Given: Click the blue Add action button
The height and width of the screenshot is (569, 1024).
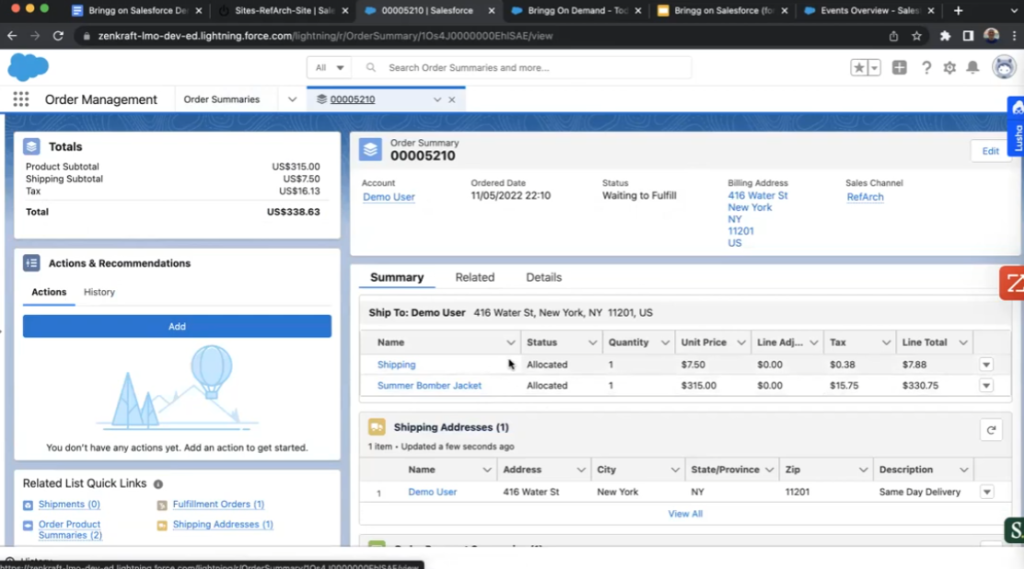Looking at the screenshot, I should point(177,326).
